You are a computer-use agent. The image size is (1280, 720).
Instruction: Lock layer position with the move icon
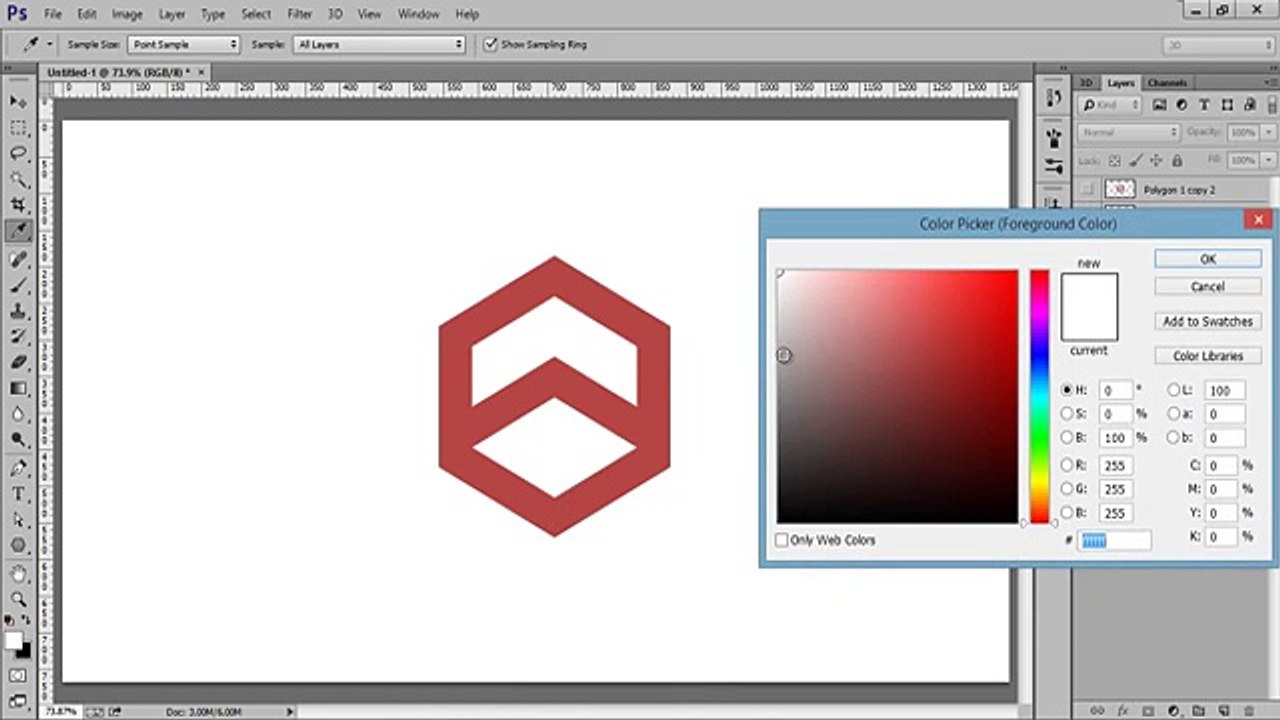(1156, 160)
